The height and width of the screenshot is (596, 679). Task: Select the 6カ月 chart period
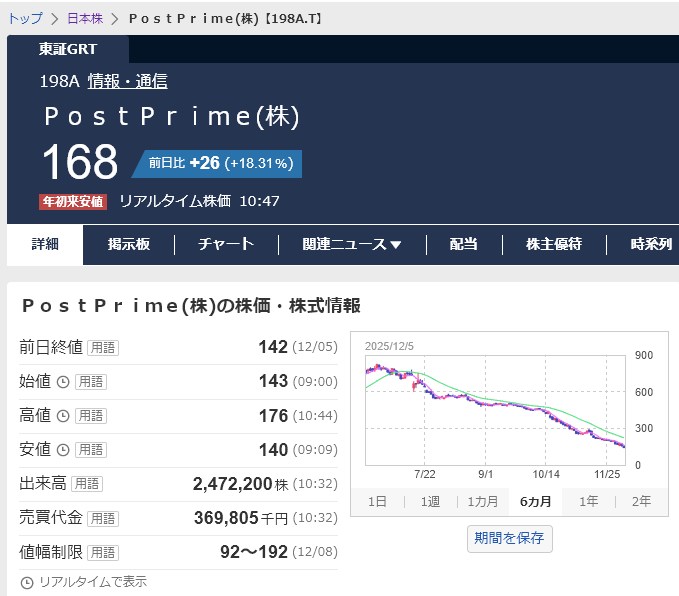(536, 502)
